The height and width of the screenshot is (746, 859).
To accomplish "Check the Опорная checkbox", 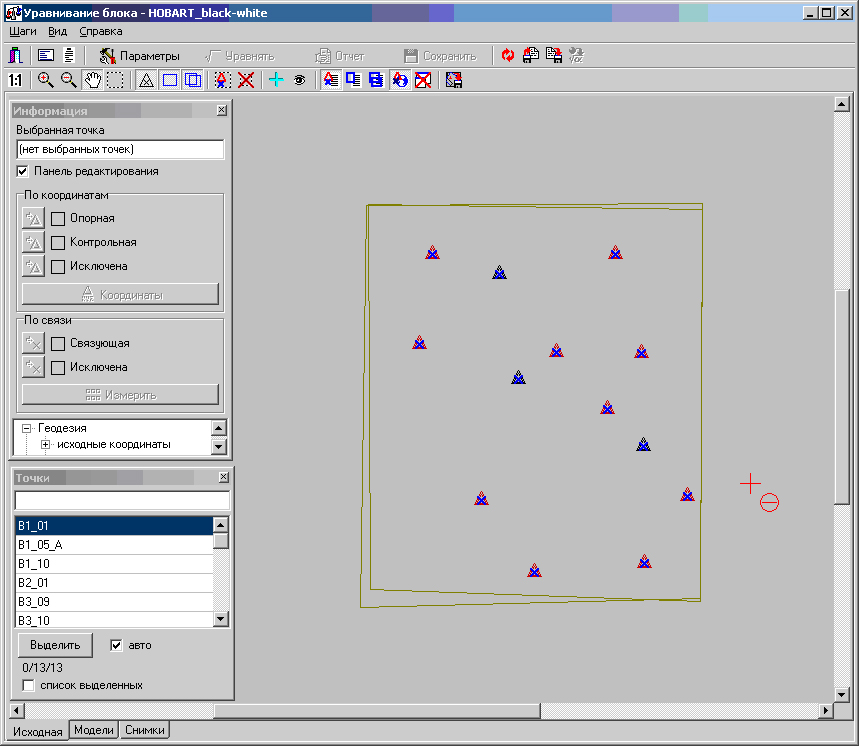I will [58, 218].
